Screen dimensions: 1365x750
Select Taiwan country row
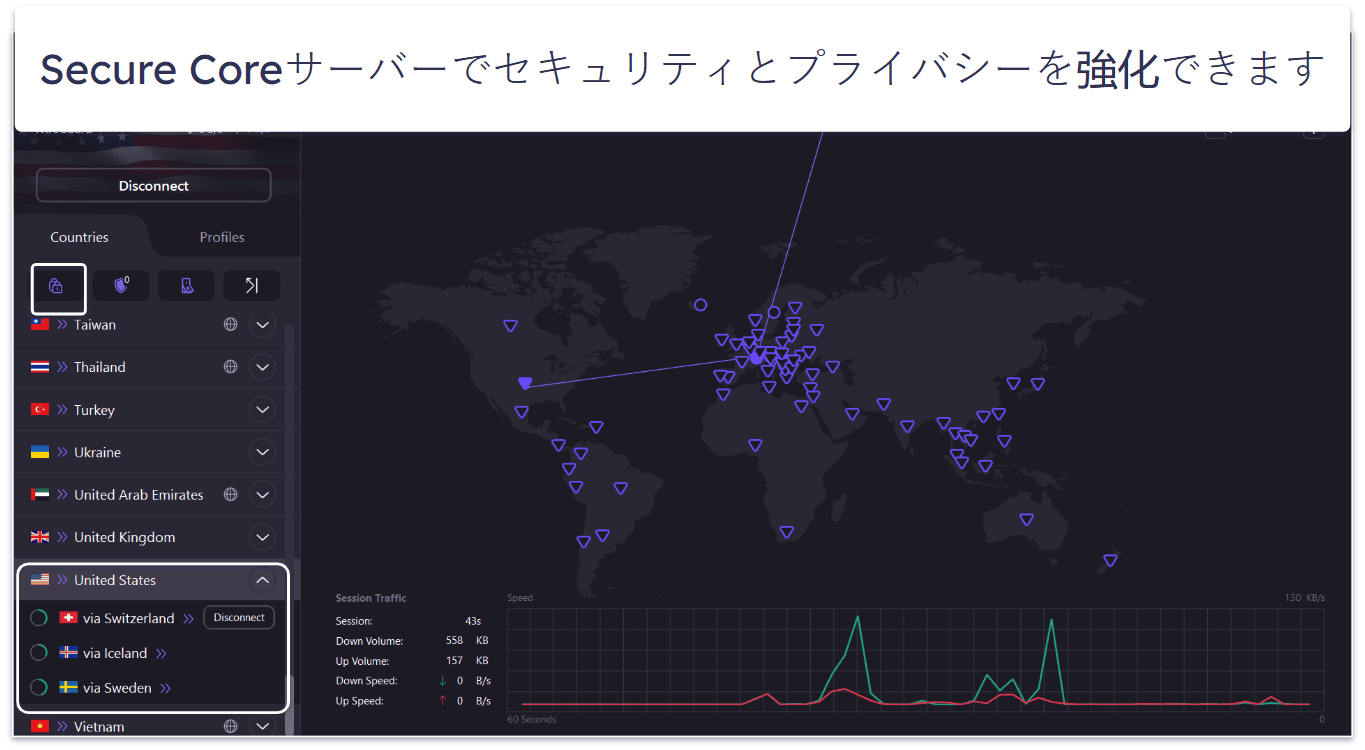pos(150,325)
